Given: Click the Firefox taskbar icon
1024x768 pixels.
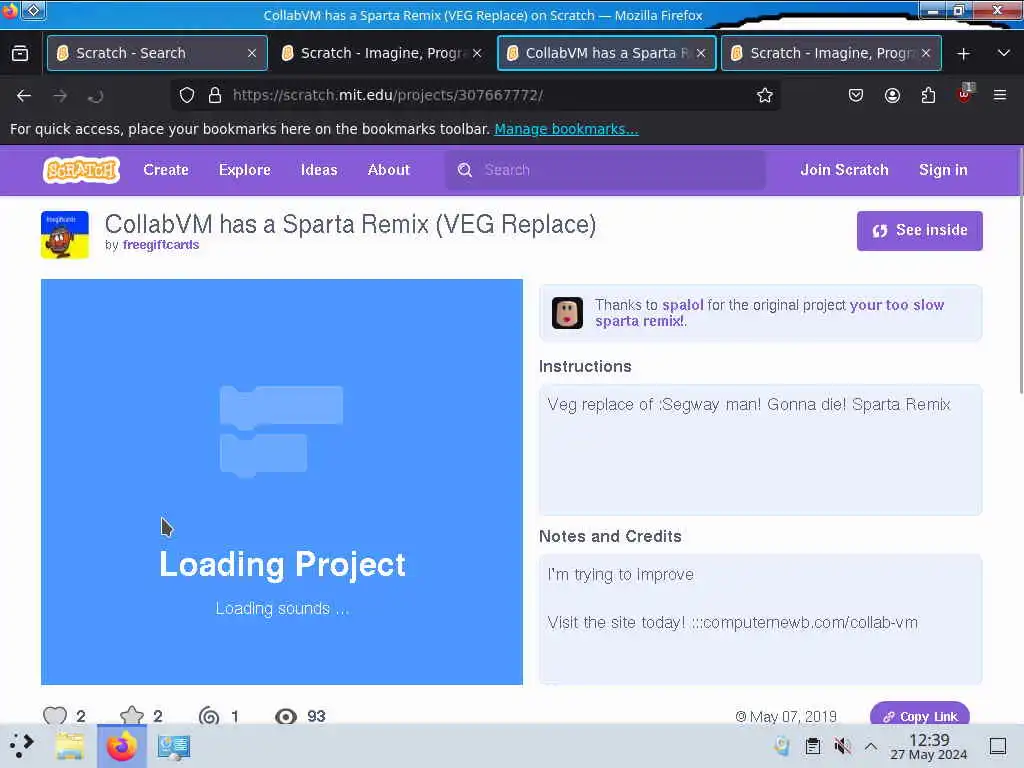Looking at the screenshot, I should [x=121, y=746].
